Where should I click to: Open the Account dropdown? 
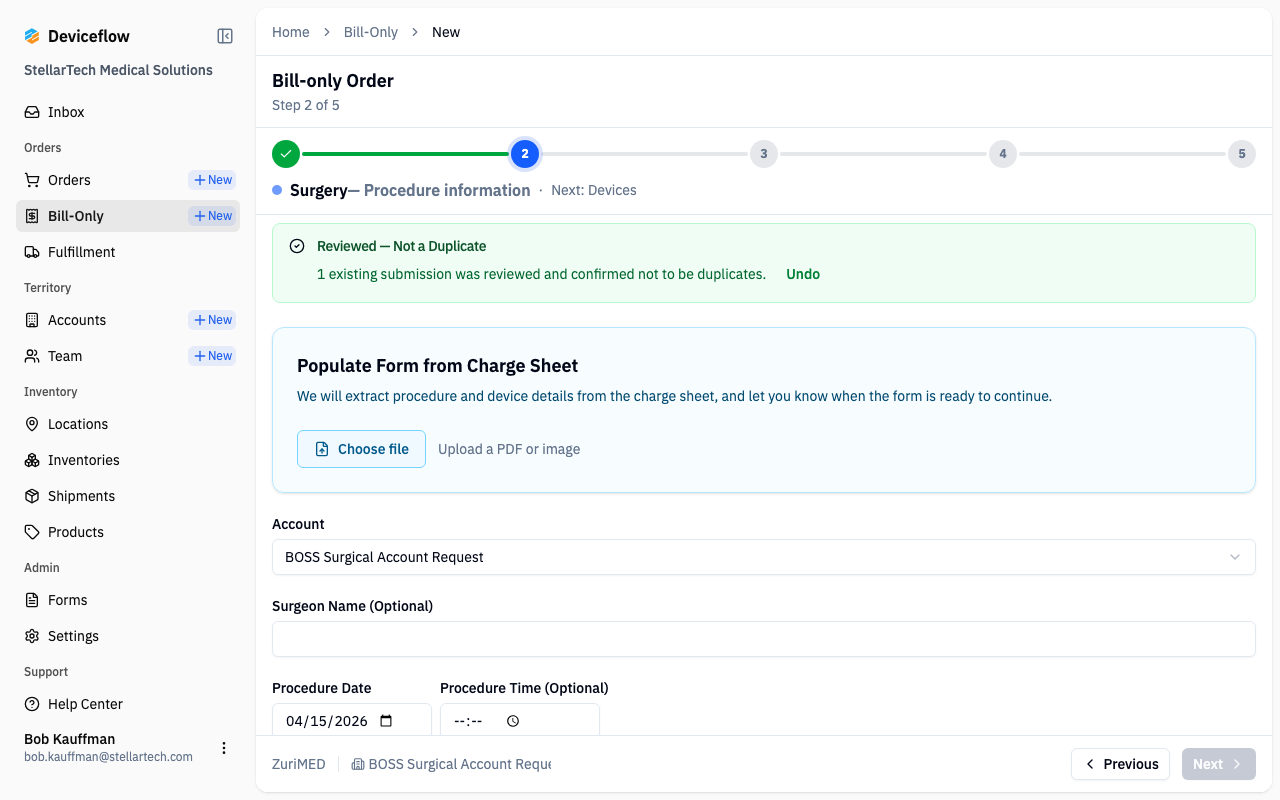coord(764,557)
